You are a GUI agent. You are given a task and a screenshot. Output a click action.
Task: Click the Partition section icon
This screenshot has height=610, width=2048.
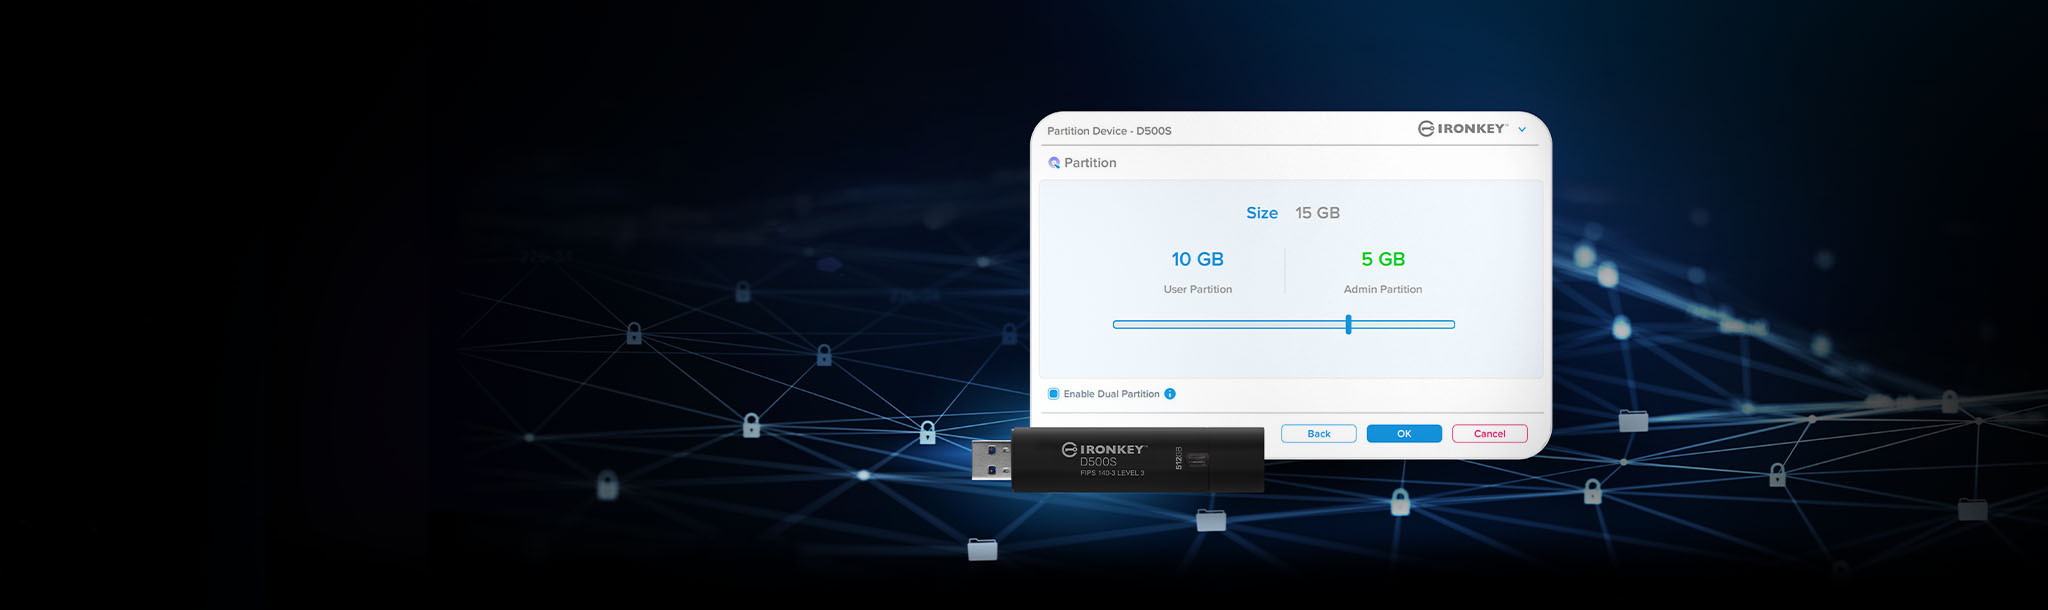coord(1054,163)
